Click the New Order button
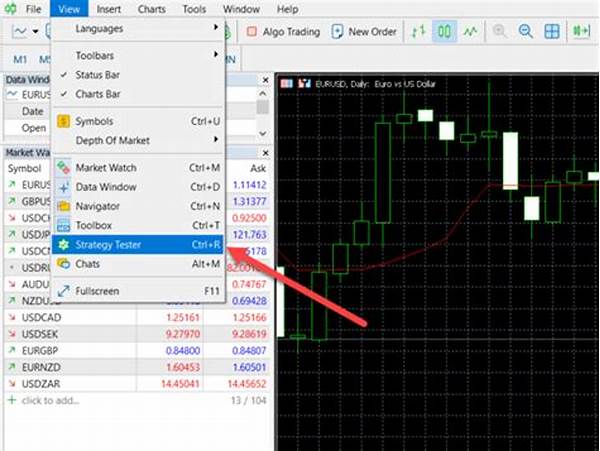Image resolution: width=600 pixels, height=451 pixels. coord(364,32)
